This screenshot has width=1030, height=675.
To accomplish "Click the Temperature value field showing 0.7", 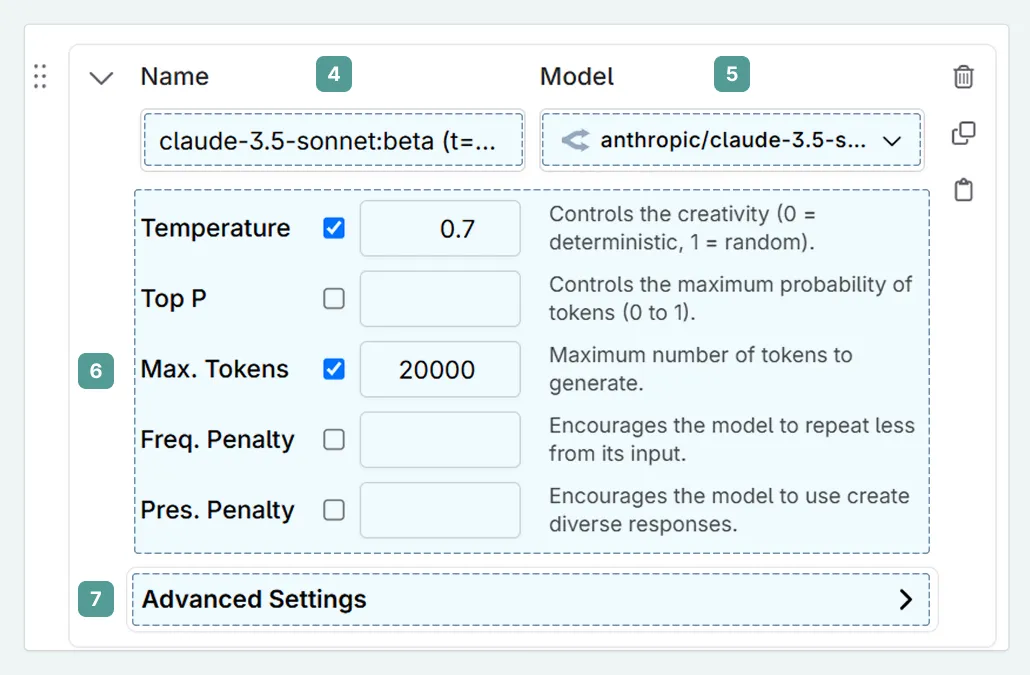I will pyautogui.click(x=440, y=228).
